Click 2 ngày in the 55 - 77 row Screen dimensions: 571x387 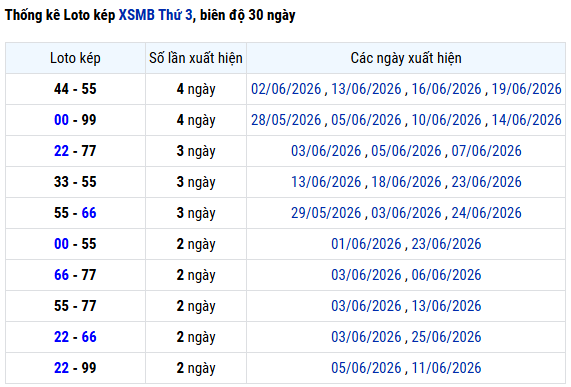coord(196,306)
